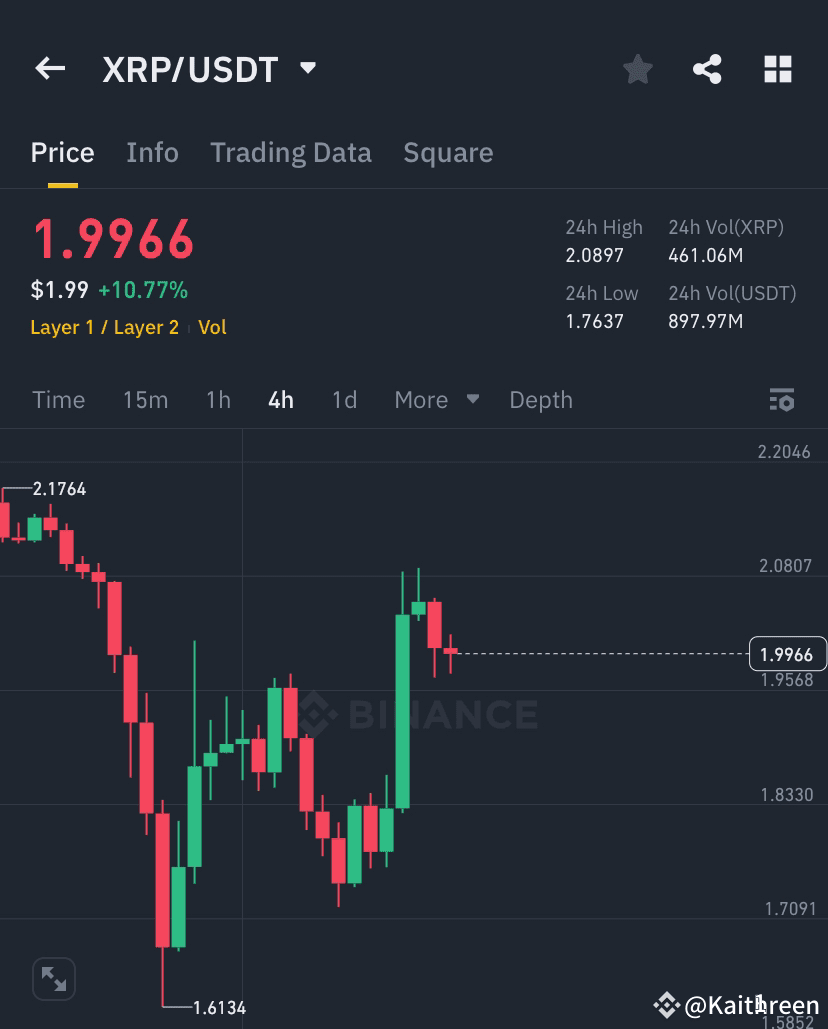The image size is (828, 1029).
Task: Select the 1h timeframe
Action: pos(218,399)
